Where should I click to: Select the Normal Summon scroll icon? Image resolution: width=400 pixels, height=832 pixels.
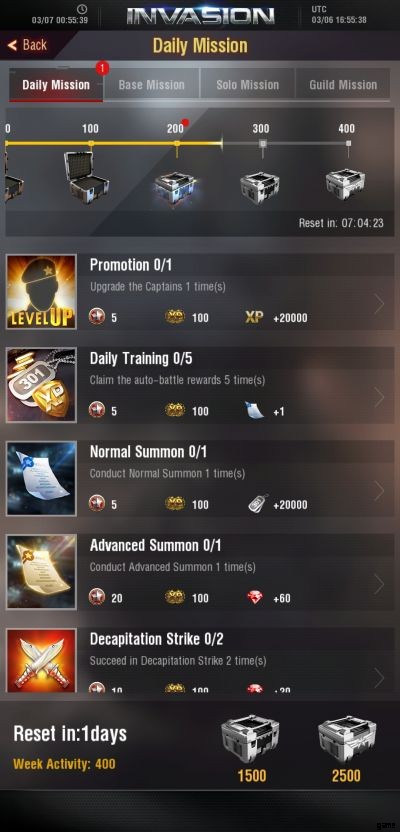click(x=41, y=479)
